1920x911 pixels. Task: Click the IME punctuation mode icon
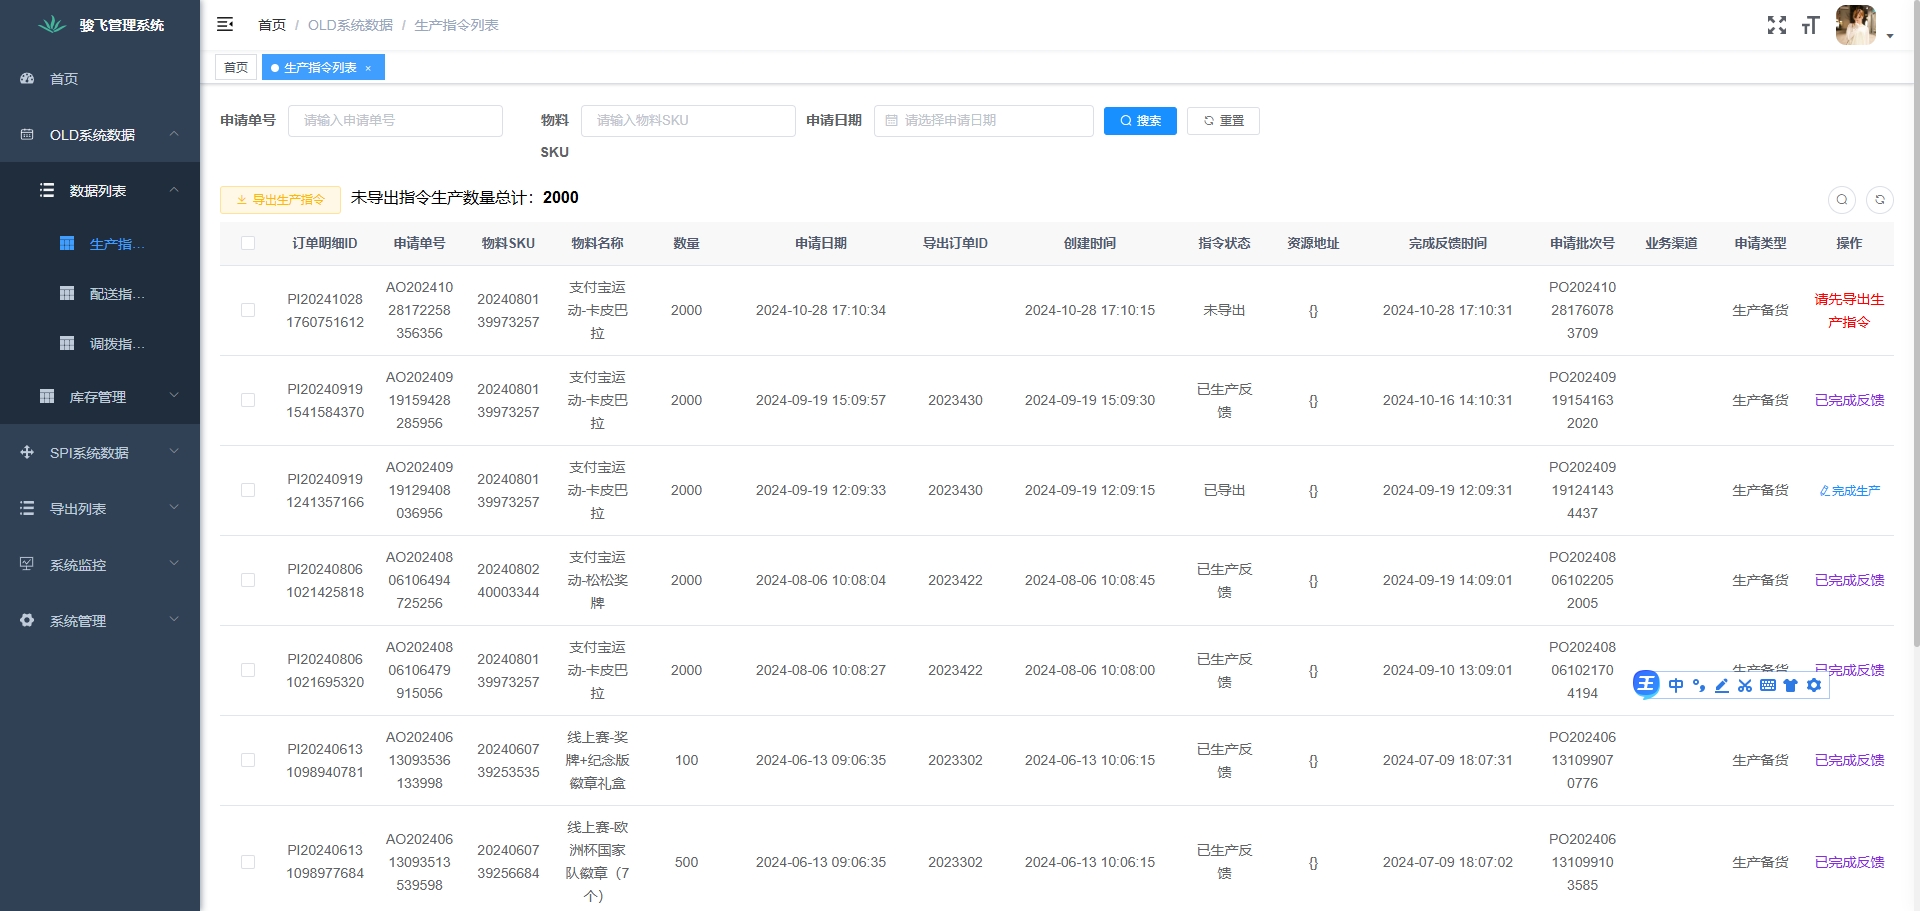point(1699,685)
